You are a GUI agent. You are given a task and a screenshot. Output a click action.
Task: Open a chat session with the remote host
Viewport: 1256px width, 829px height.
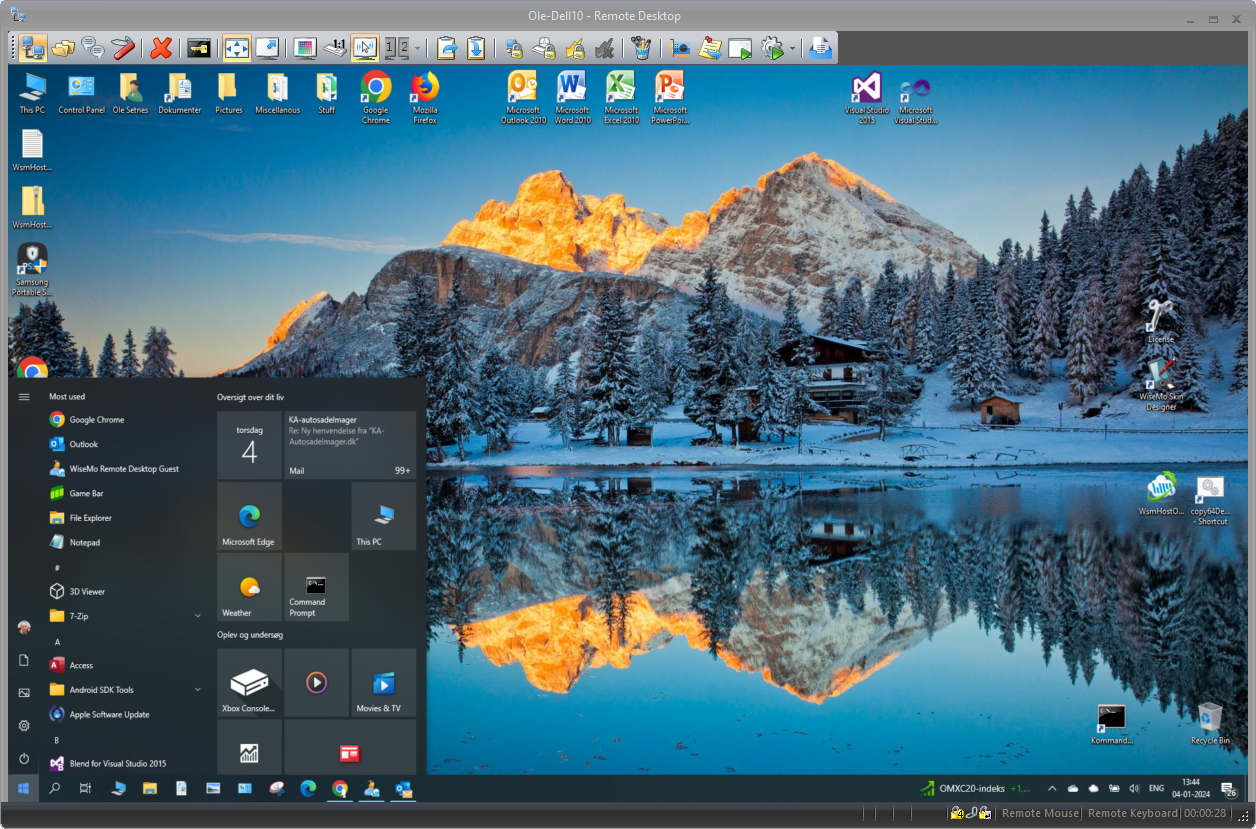(94, 47)
